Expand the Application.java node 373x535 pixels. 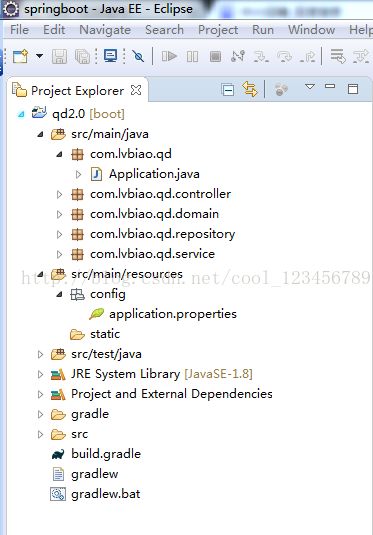pos(78,174)
